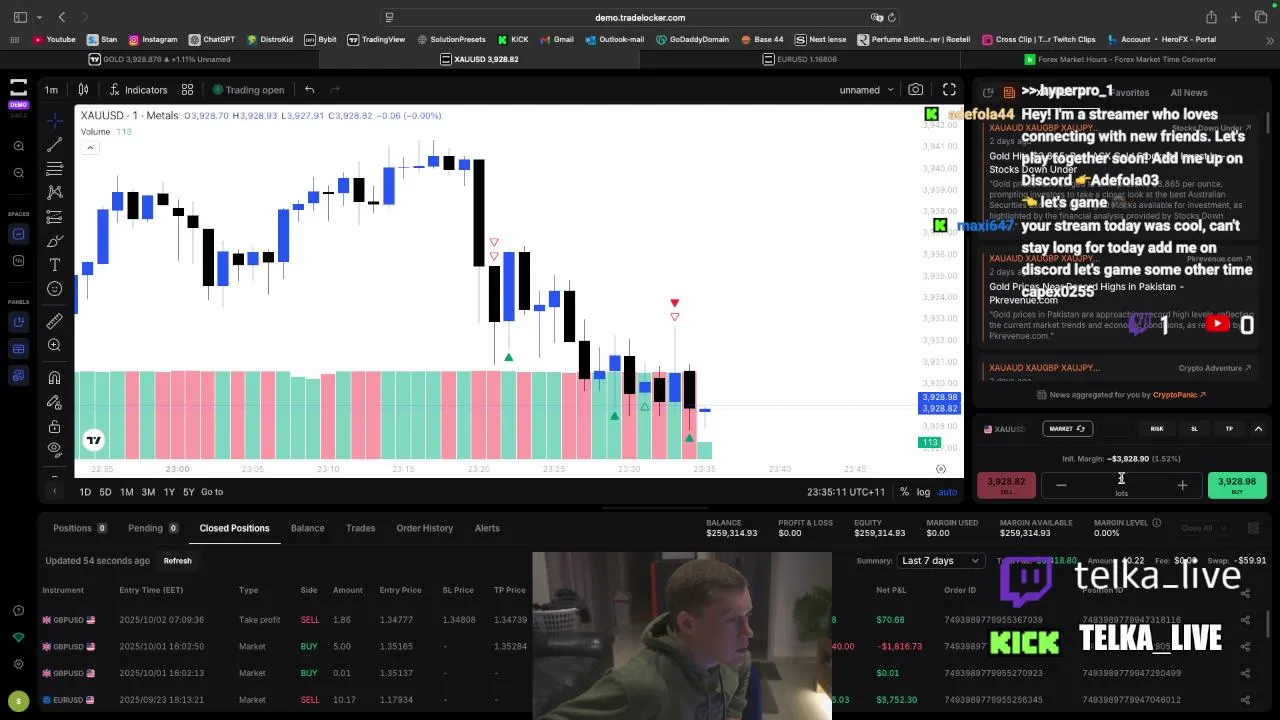1280x720 pixels.
Task: Enable the TP option
Action: [x=1229, y=429]
